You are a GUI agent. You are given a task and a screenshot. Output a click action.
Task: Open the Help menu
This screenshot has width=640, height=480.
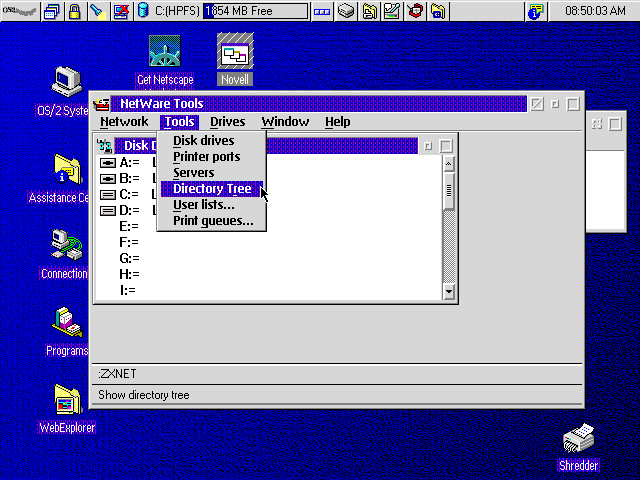pyautogui.click(x=338, y=122)
